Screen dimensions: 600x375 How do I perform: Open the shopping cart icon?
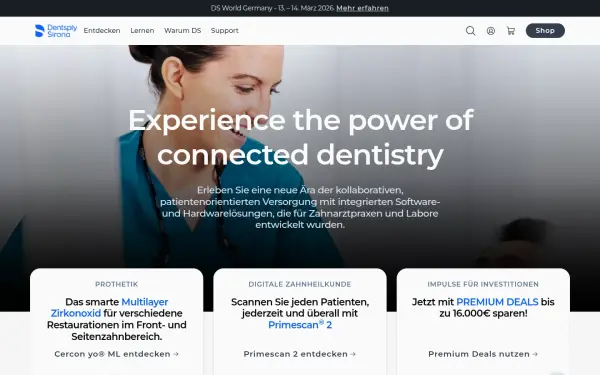(x=511, y=31)
